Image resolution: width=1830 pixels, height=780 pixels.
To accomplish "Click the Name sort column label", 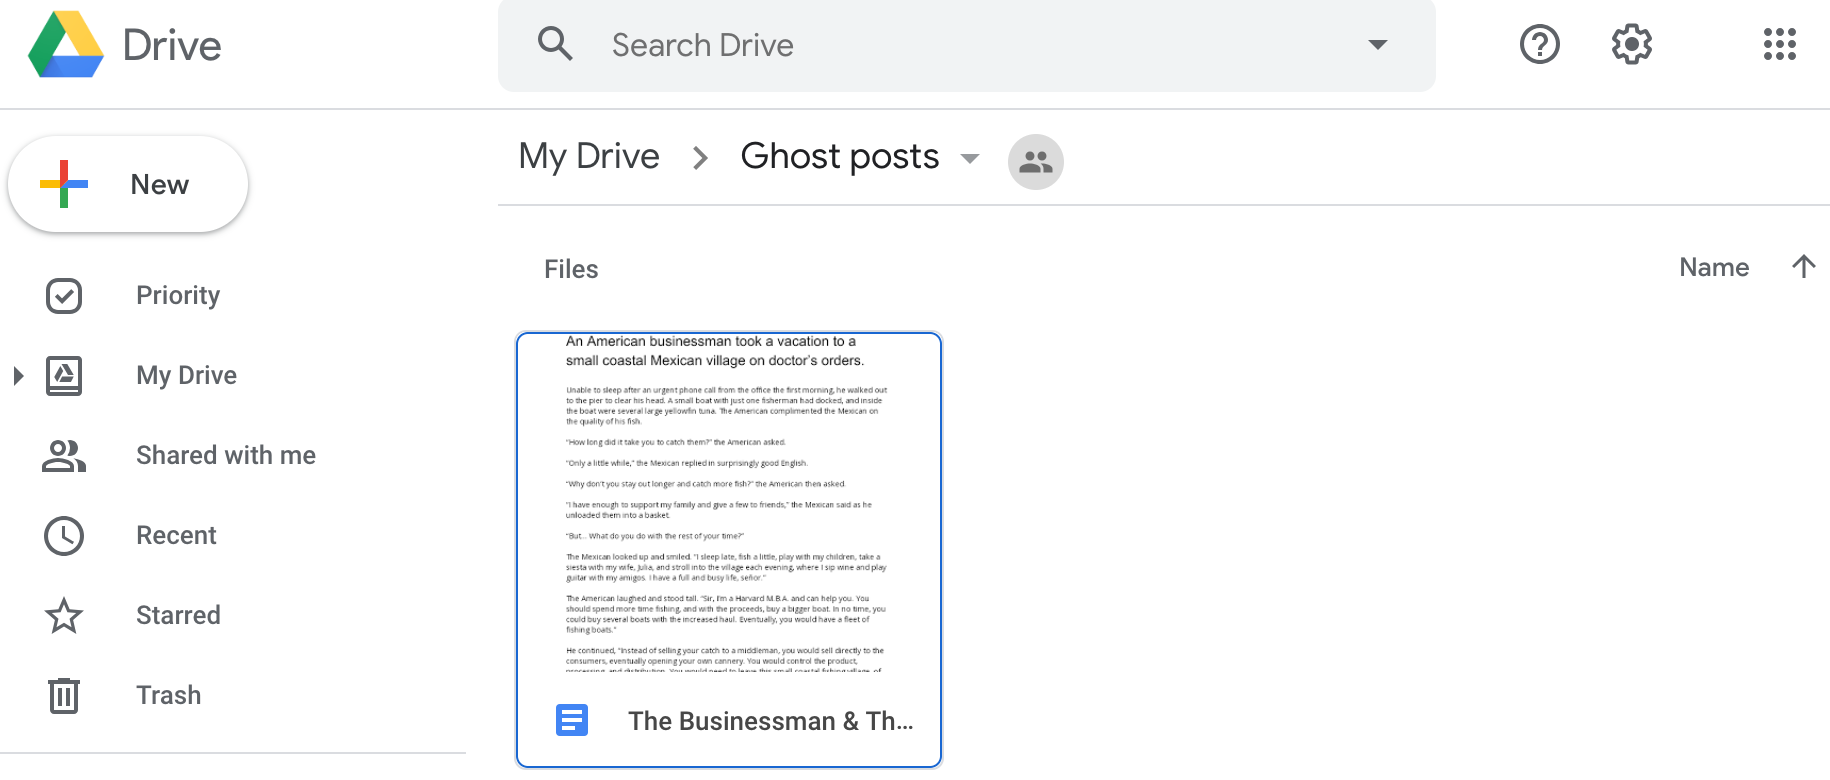I will (x=1713, y=267).
